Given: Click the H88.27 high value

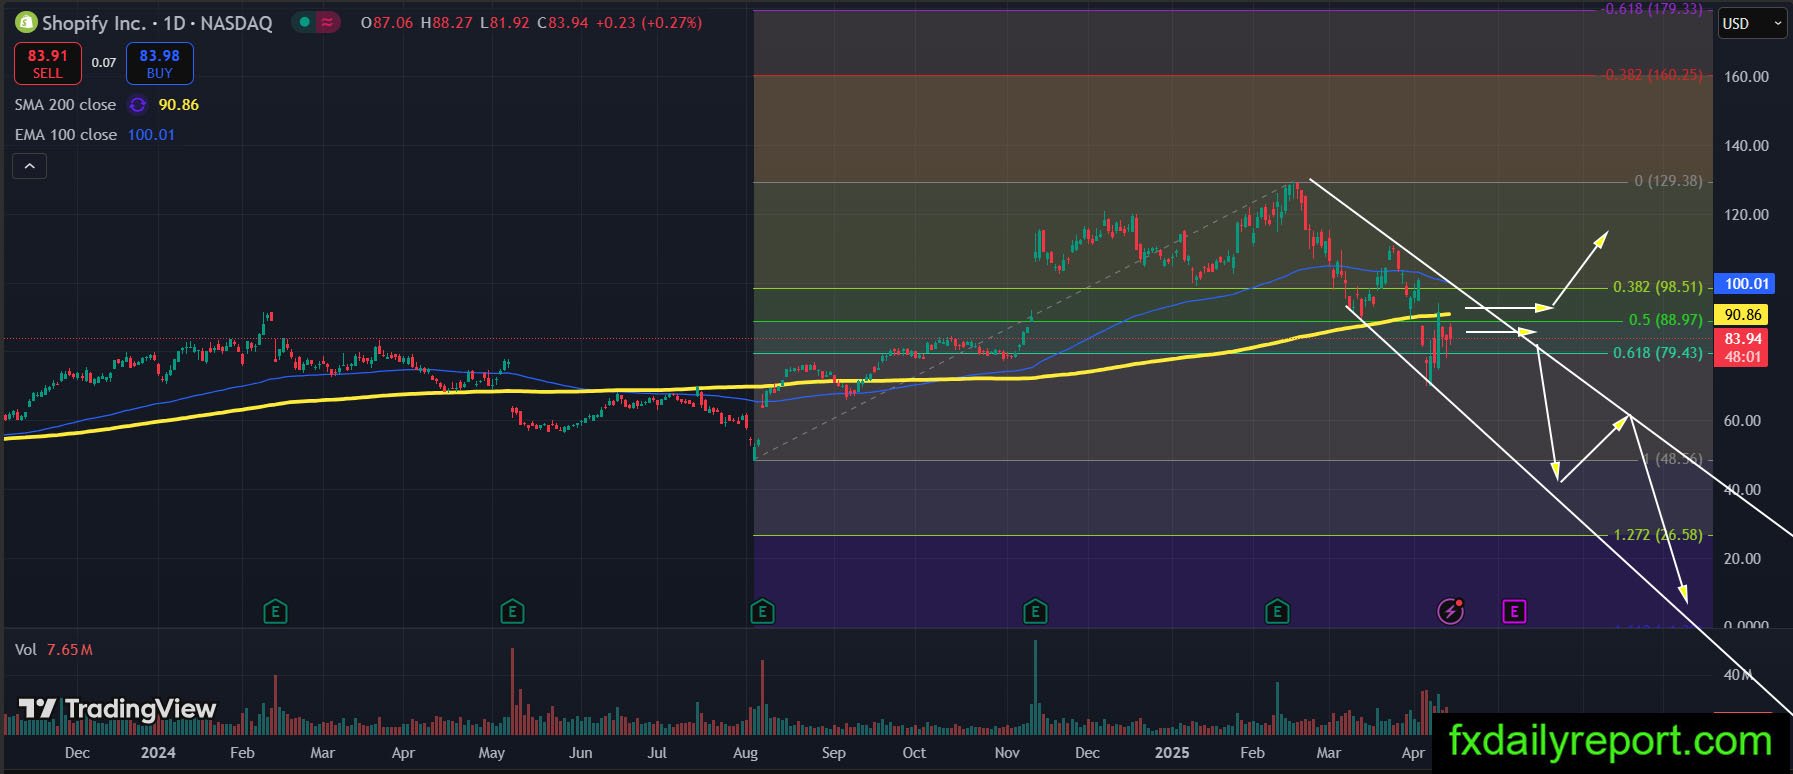Looking at the screenshot, I should click(x=447, y=23).
